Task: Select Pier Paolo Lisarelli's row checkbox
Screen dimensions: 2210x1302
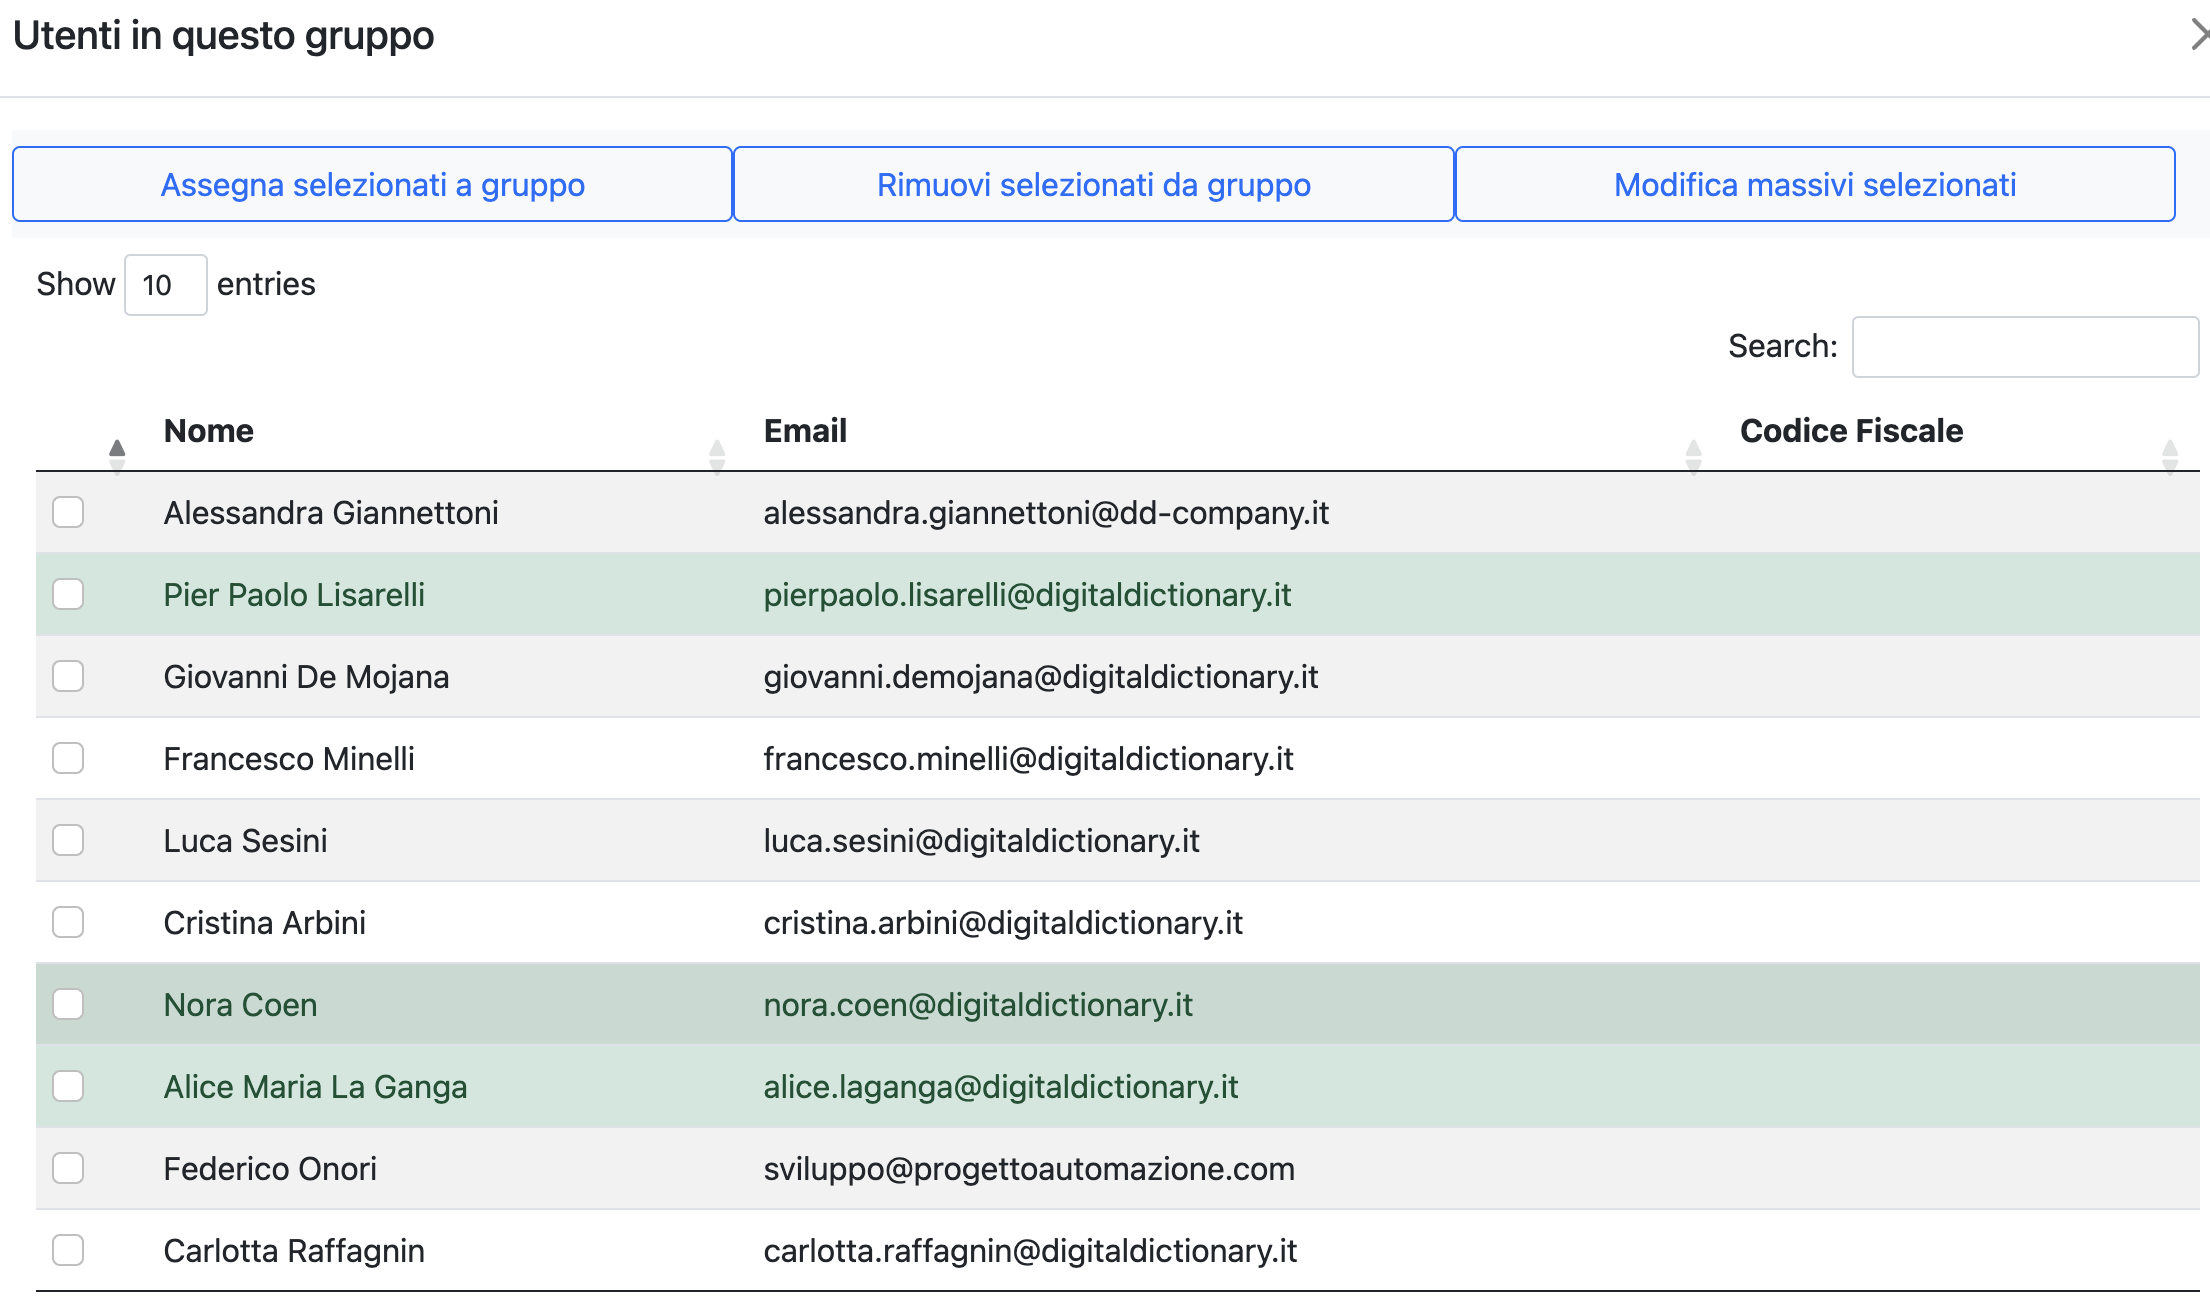Action: [x=67, y=594]
